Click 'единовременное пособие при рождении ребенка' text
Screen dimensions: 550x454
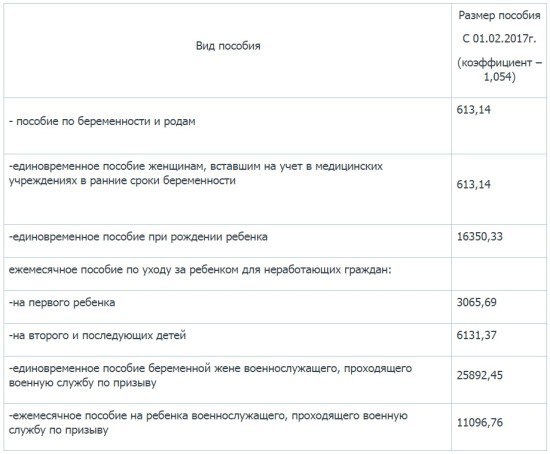pos(138,237)
